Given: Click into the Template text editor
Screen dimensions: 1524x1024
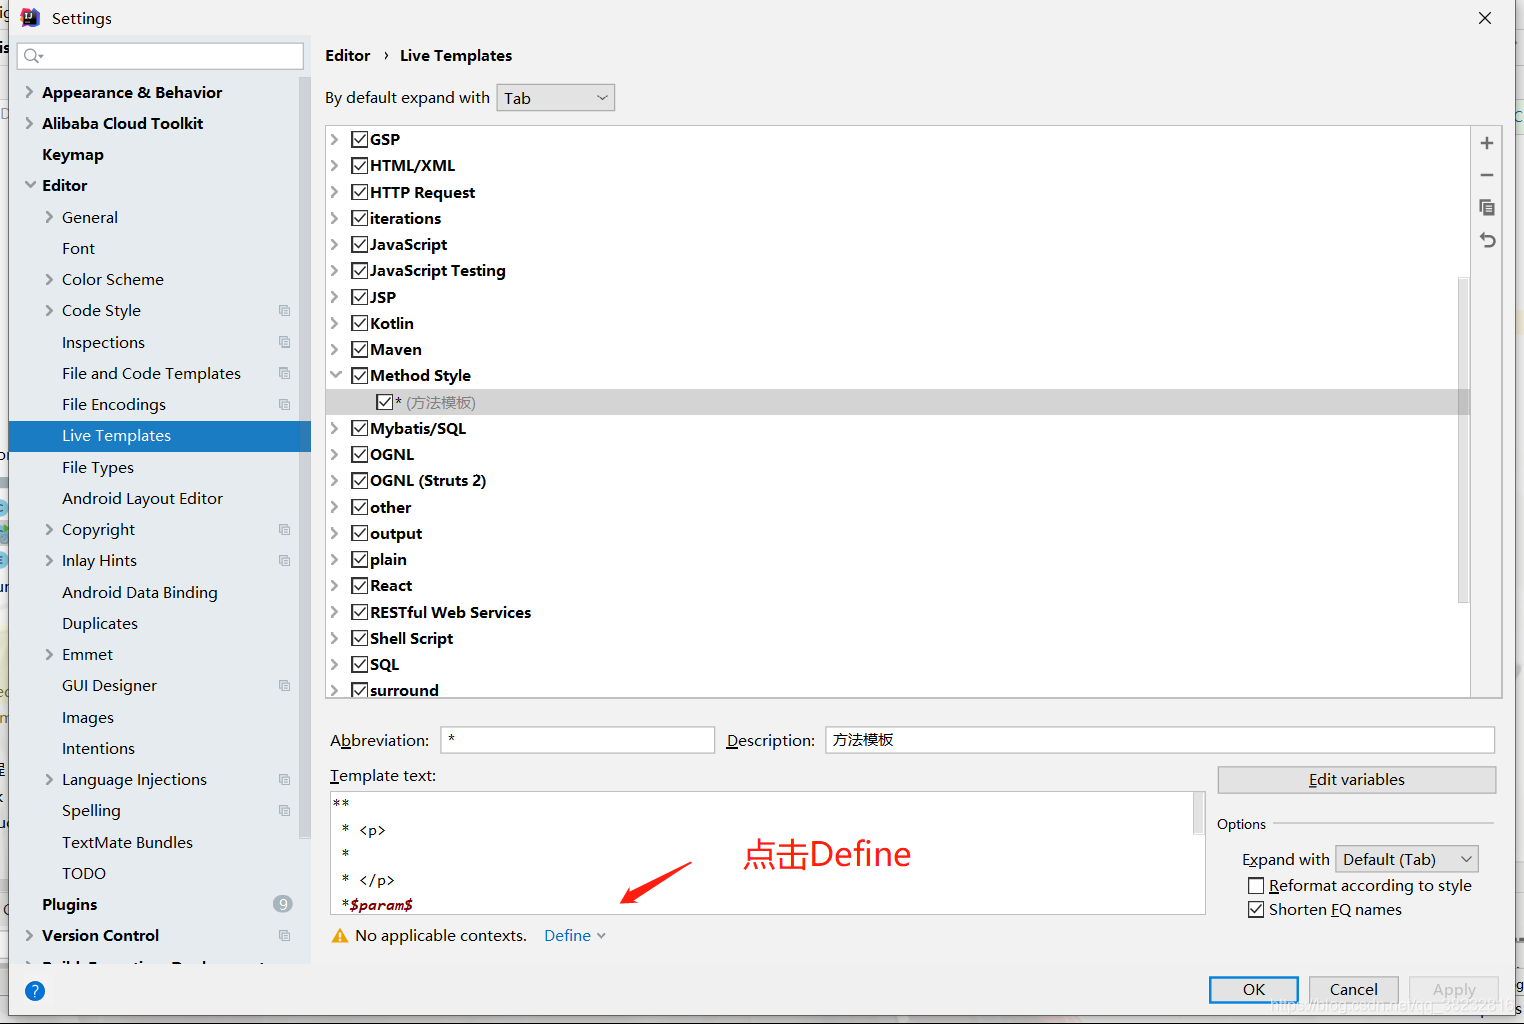Looking at the screenshot, I should pos(762,853).
